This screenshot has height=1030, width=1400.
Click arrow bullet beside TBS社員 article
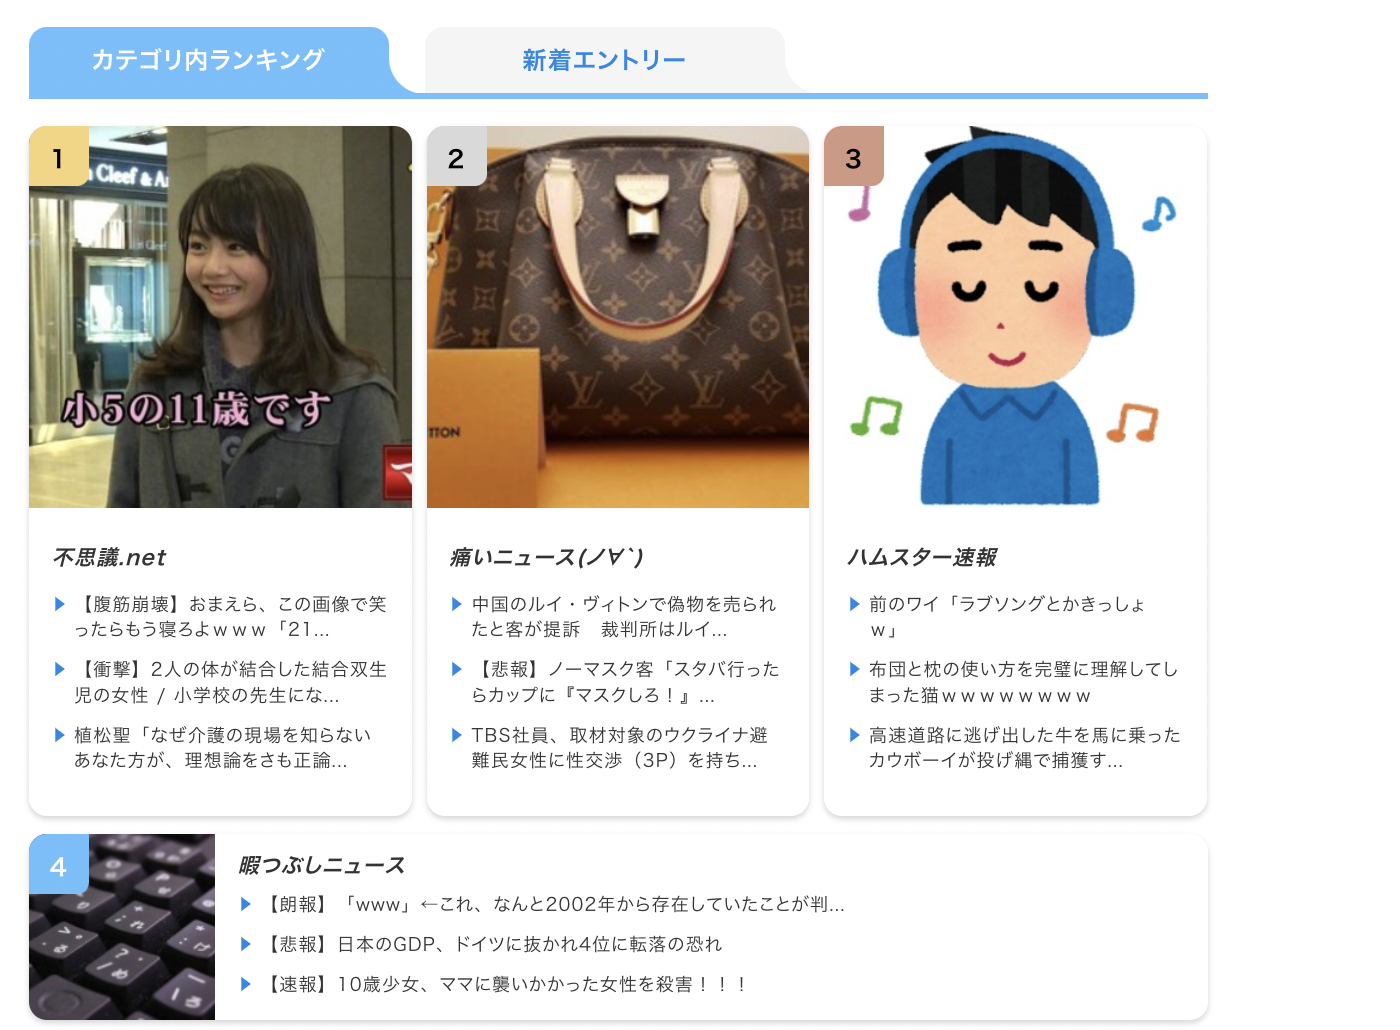[x=457, y=735]
